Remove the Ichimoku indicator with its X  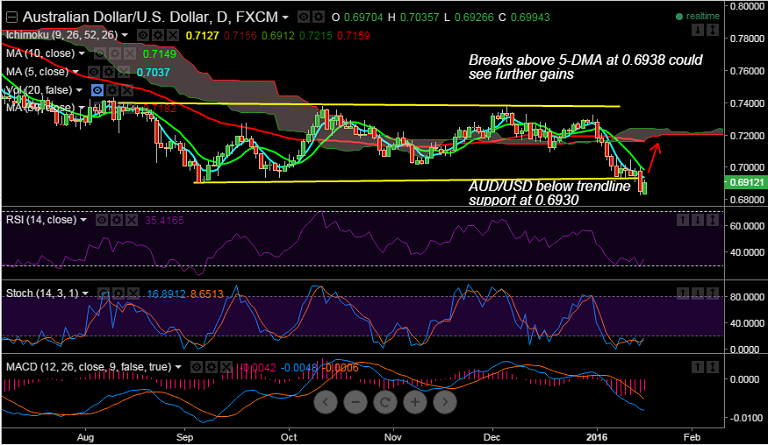click(172, 35)
